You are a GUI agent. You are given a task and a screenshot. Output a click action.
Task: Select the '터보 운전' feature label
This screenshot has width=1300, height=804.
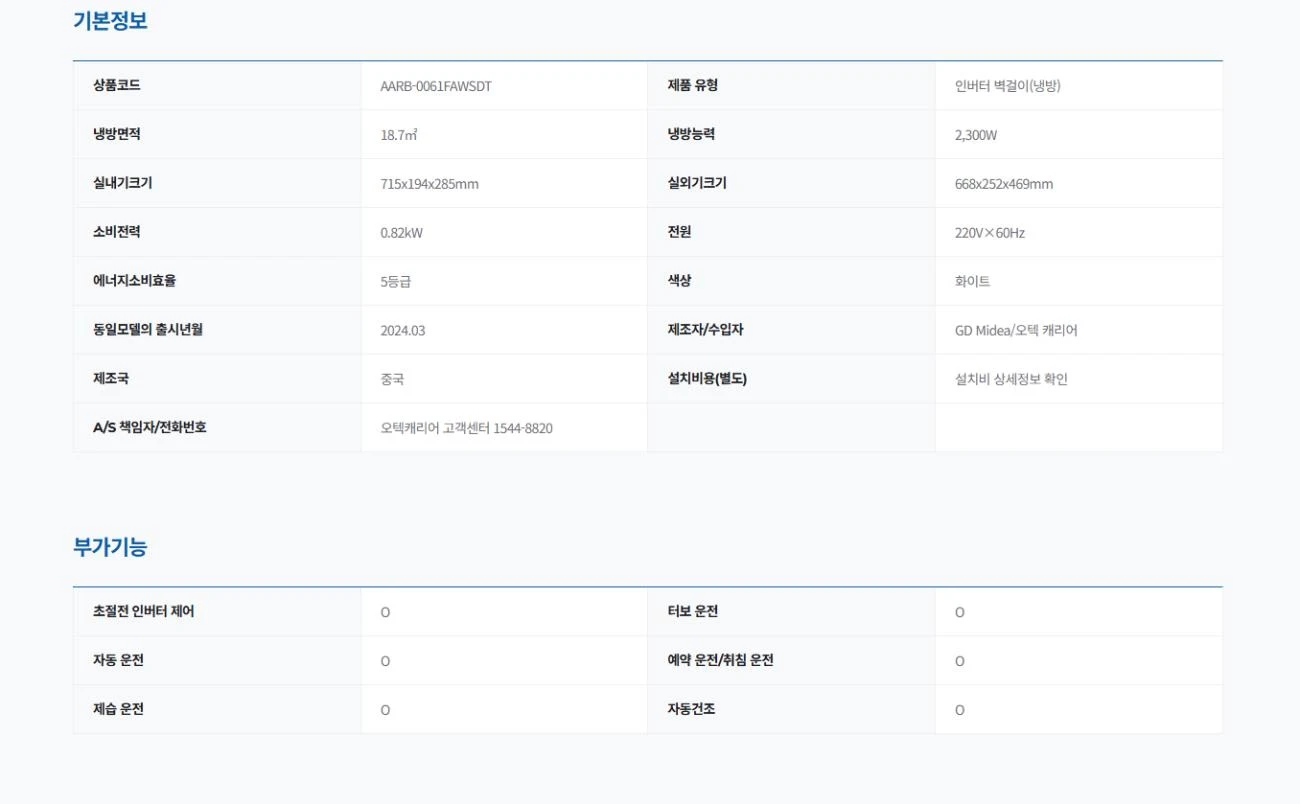pyautogui.click(x=693, y=611)
